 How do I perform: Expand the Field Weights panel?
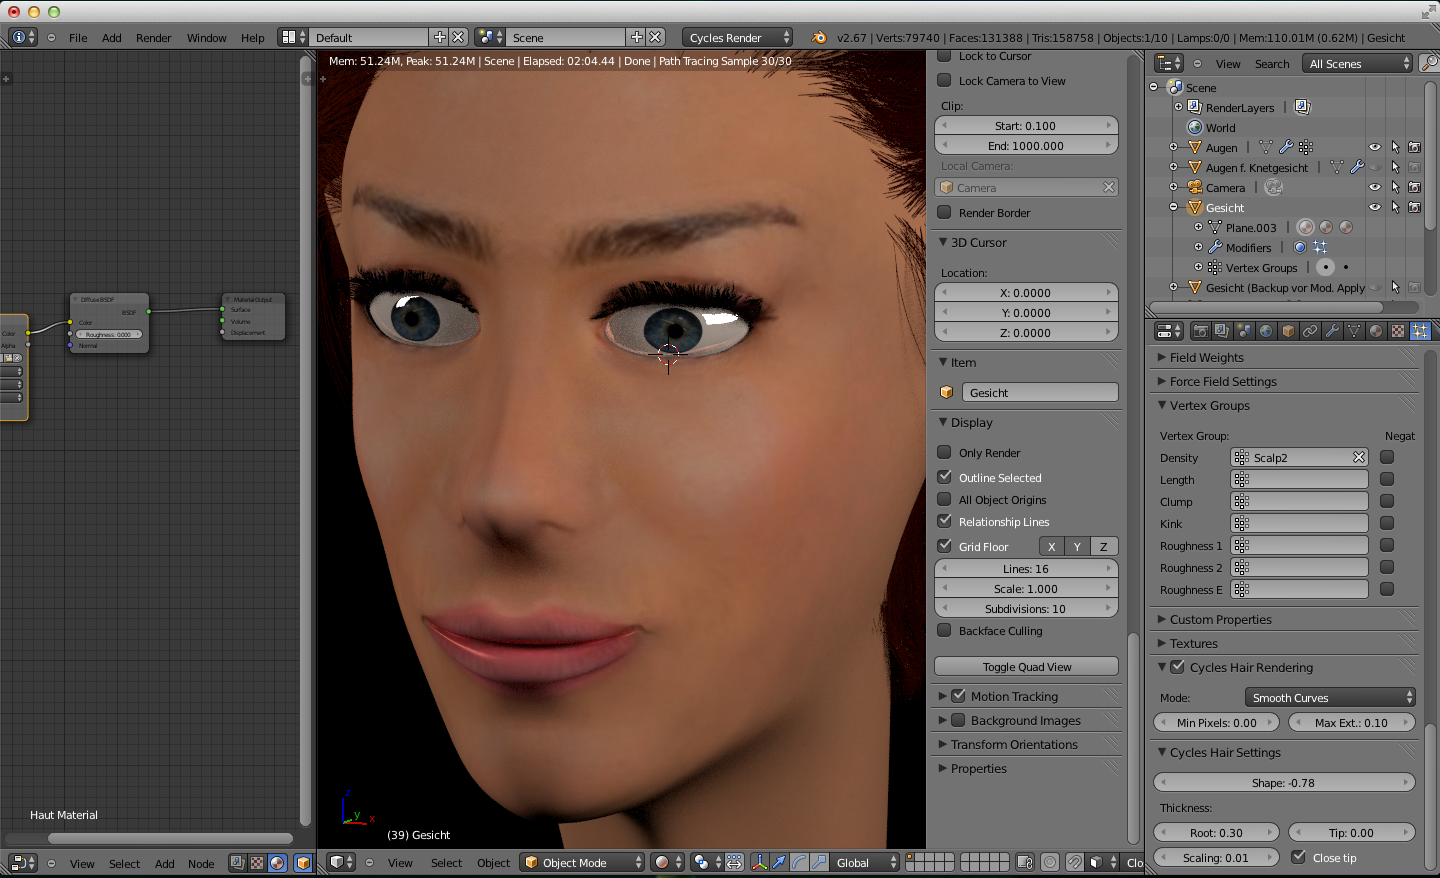click(x=1207, y=357)
